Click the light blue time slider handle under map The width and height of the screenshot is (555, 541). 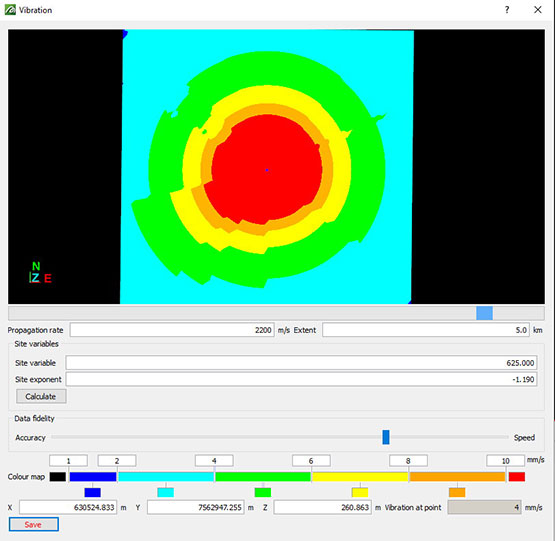[484, 313]
